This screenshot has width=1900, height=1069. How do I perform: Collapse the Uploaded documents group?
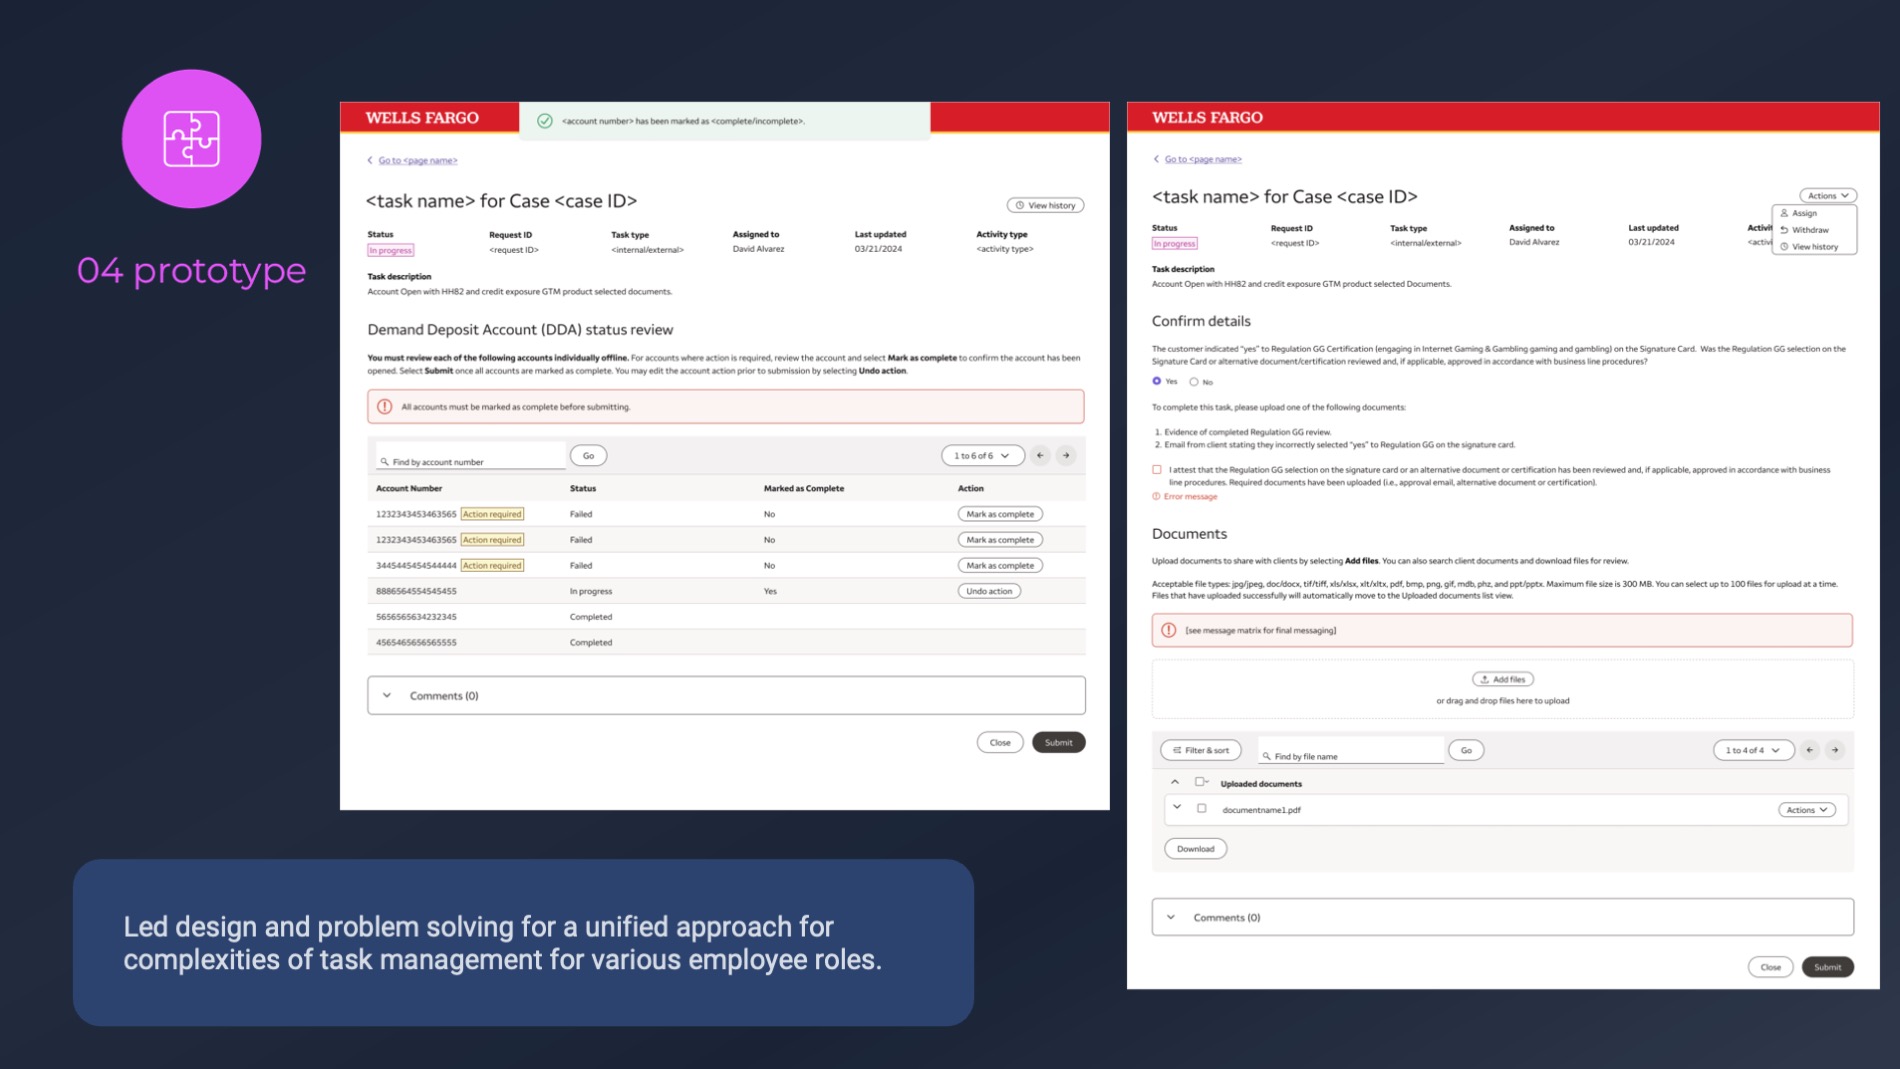(1175, 783)
